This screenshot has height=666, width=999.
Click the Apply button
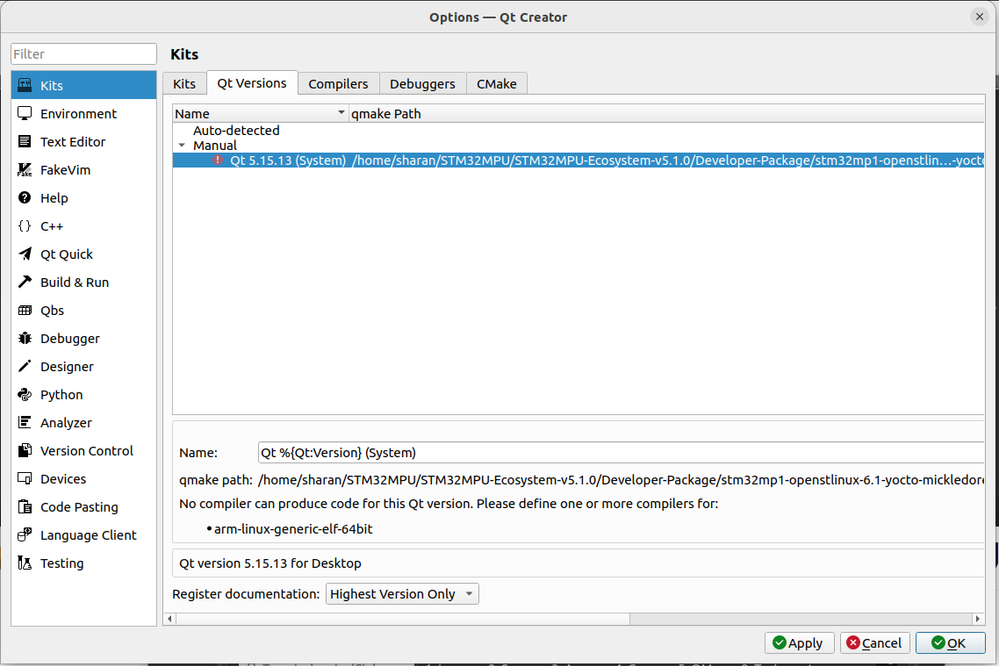[x=798, y=643]
